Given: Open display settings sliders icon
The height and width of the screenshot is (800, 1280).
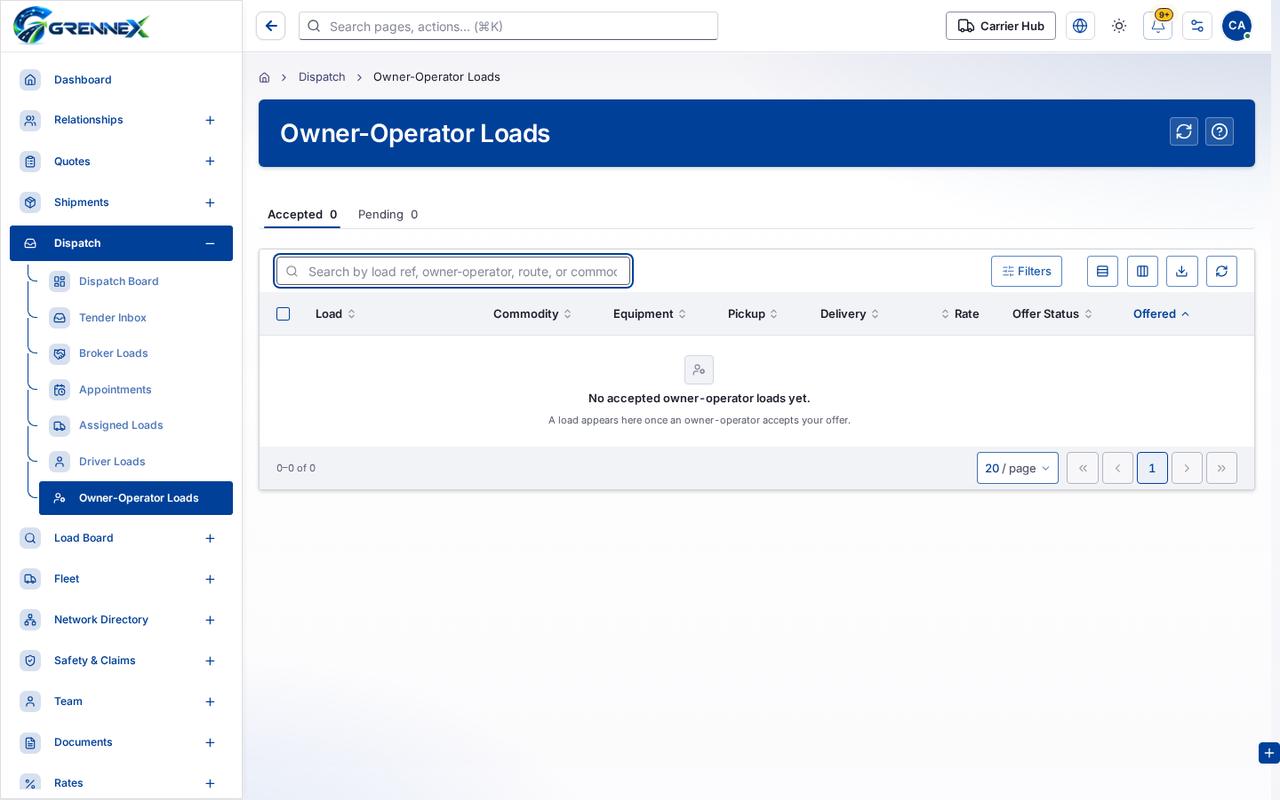Looking at the screenshot, I should tap(1197, 26).
